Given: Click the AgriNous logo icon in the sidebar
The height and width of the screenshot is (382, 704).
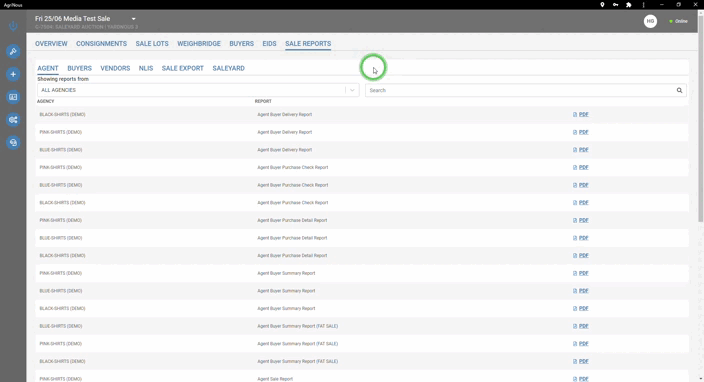Looking at the screenshot, I should click(x=13, y=26).
